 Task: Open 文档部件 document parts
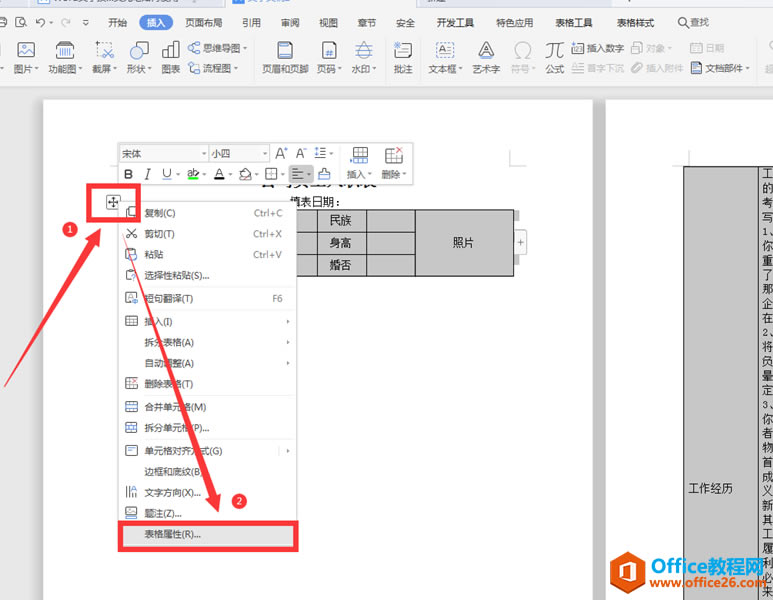720,68
